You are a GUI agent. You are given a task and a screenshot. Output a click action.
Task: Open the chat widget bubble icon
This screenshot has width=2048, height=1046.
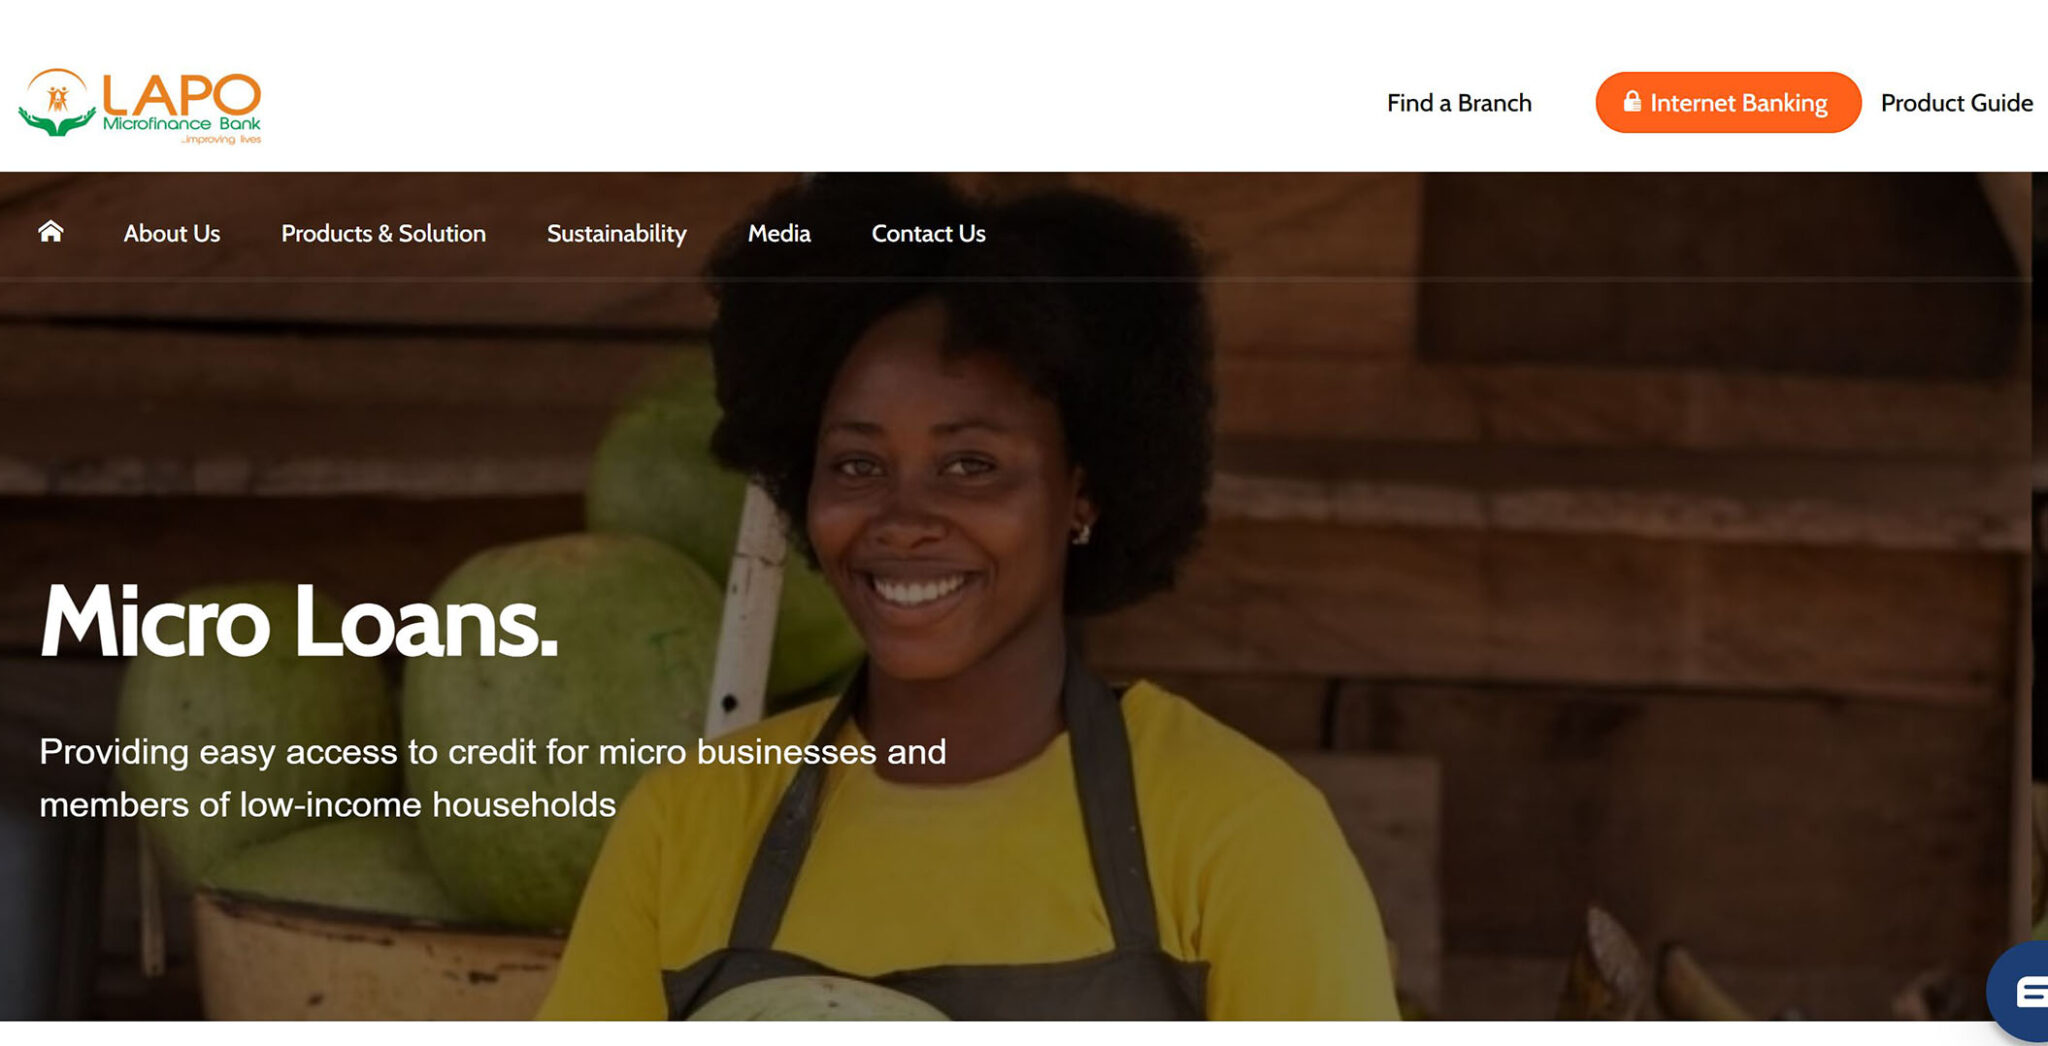(2022, 991)
